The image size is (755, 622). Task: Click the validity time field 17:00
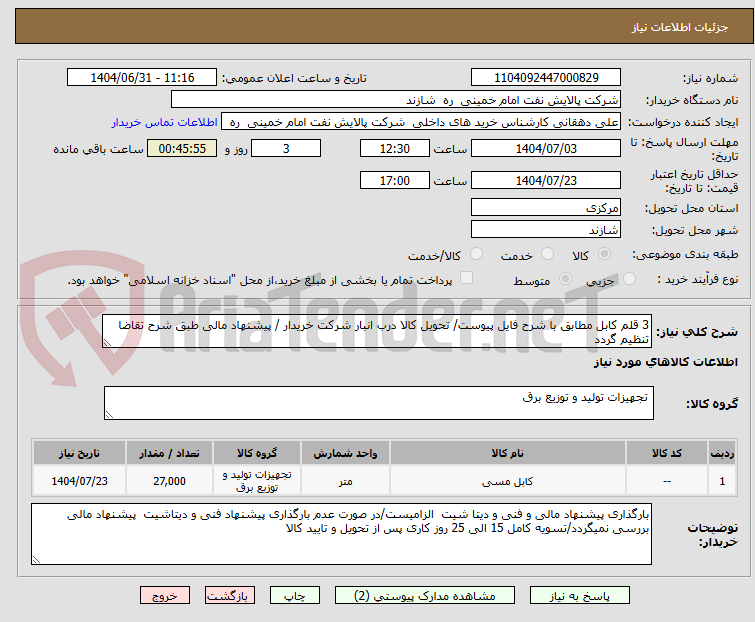coord(395,181)
